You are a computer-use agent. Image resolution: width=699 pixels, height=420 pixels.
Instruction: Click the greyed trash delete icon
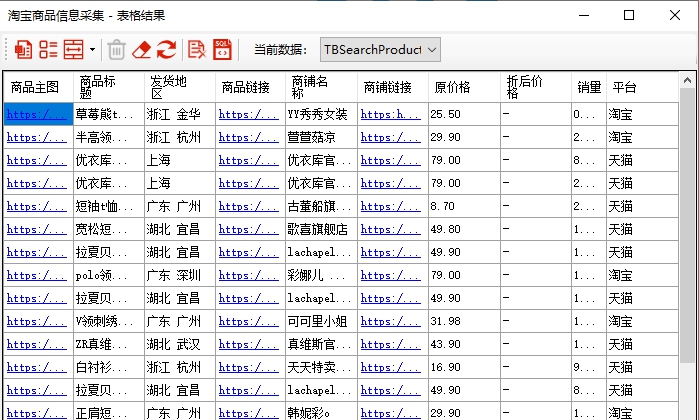pyautogui.click(x=116, y=49)
